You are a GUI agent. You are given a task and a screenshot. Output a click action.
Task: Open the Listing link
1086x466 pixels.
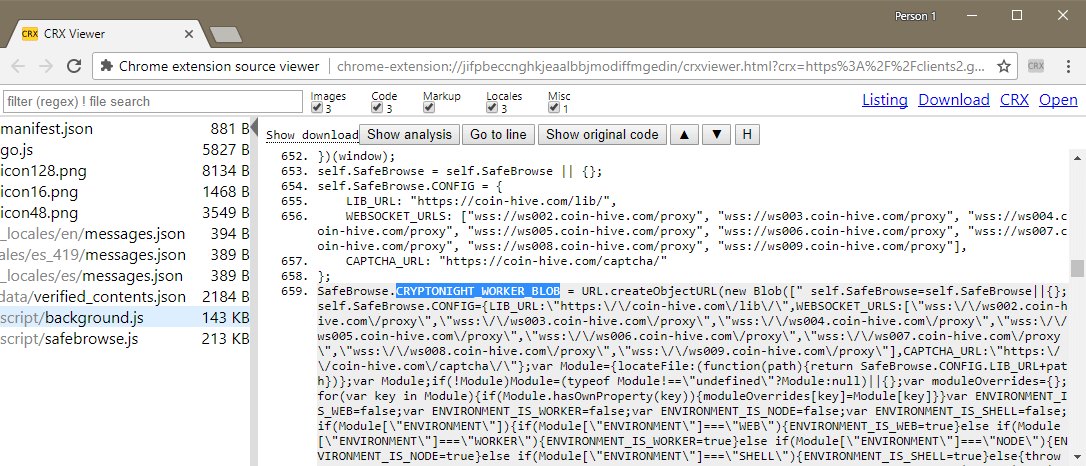884,100
